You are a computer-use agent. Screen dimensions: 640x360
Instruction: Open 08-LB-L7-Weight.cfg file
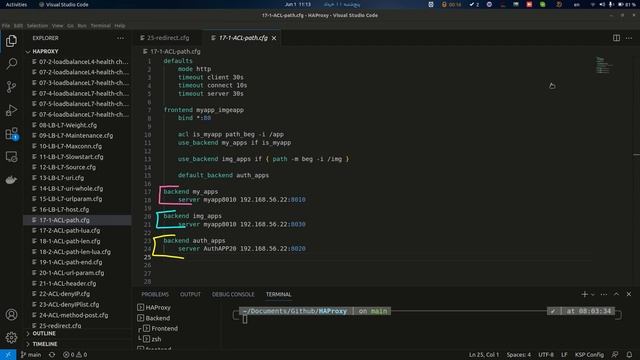coord(68,125)
